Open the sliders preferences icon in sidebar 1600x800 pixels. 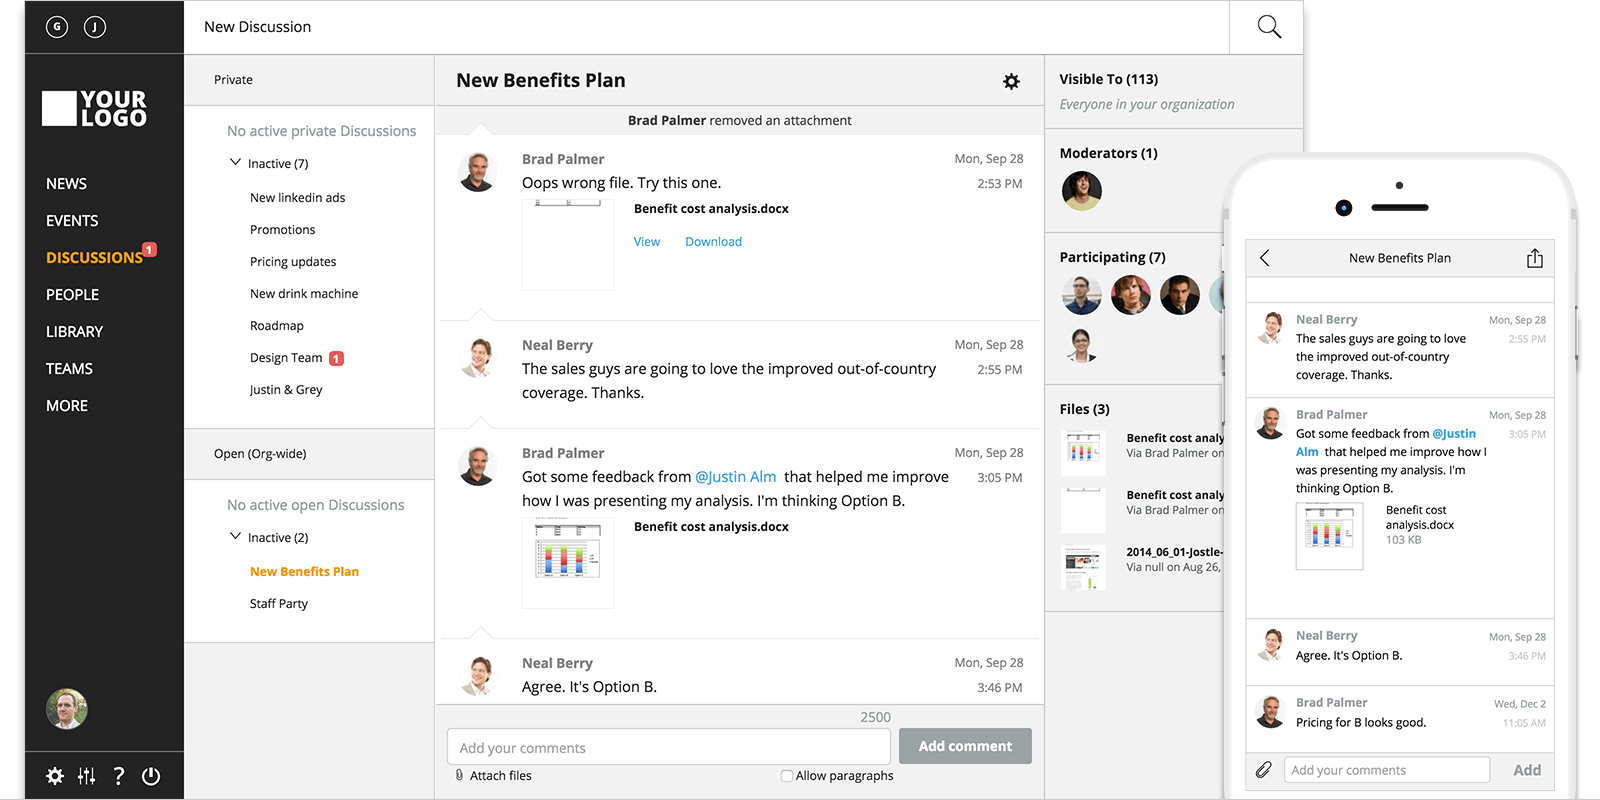[x=87, y=776]
